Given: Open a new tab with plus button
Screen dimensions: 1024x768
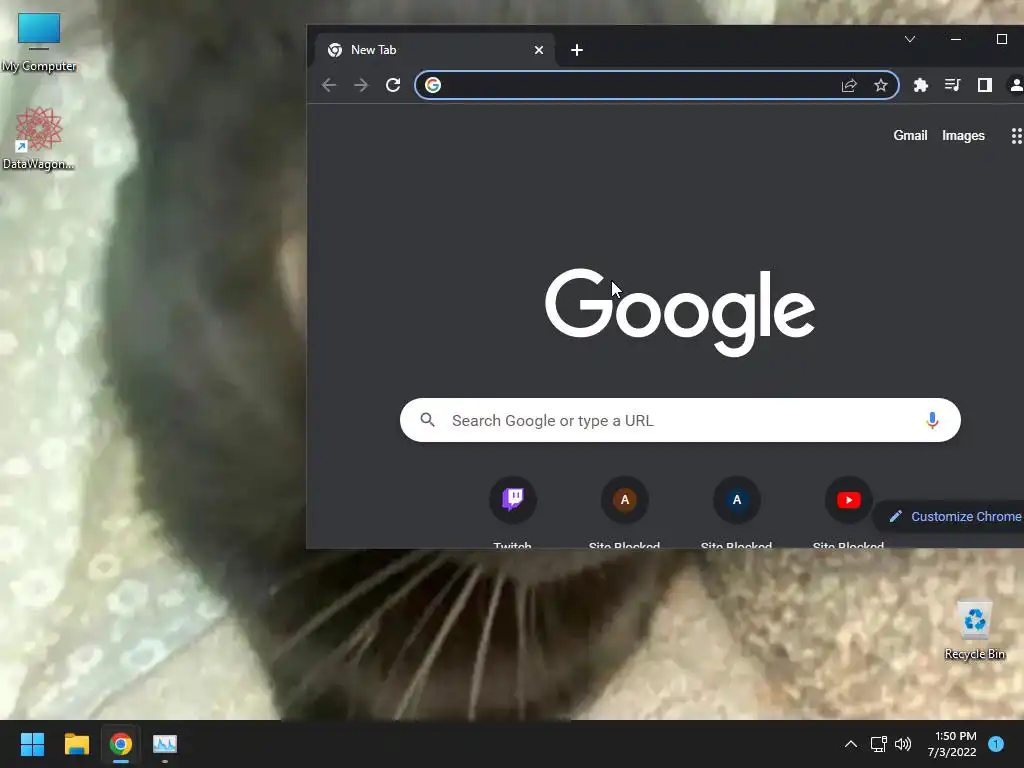Looking at the screenshot, I should click(577, 50).
